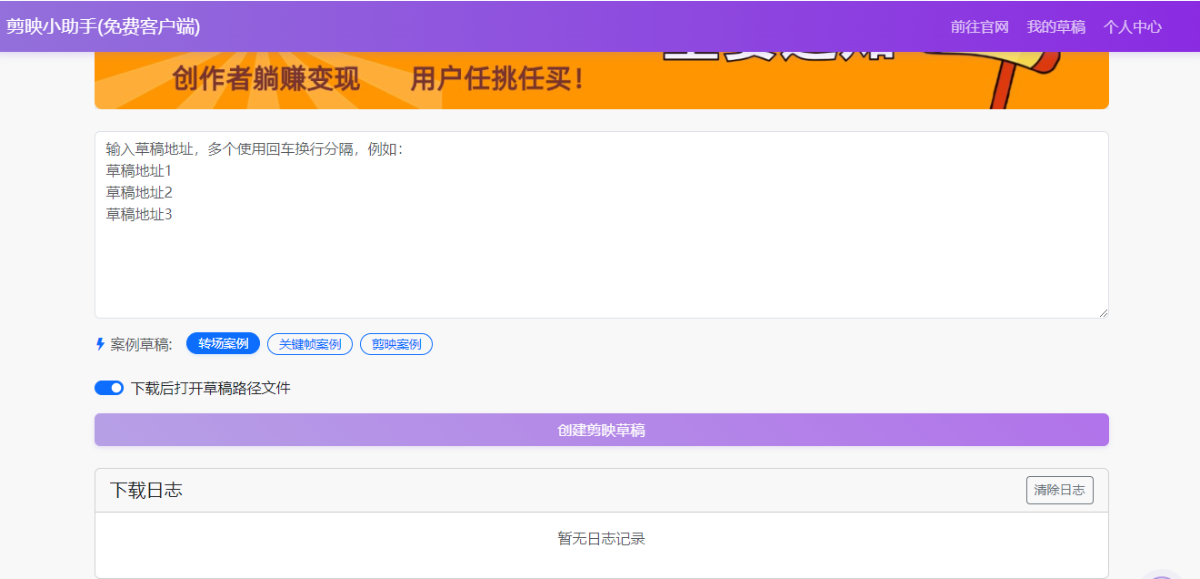Click the text area resize handle
This screenshot has width=1200, height=579.
[1103, 313]
